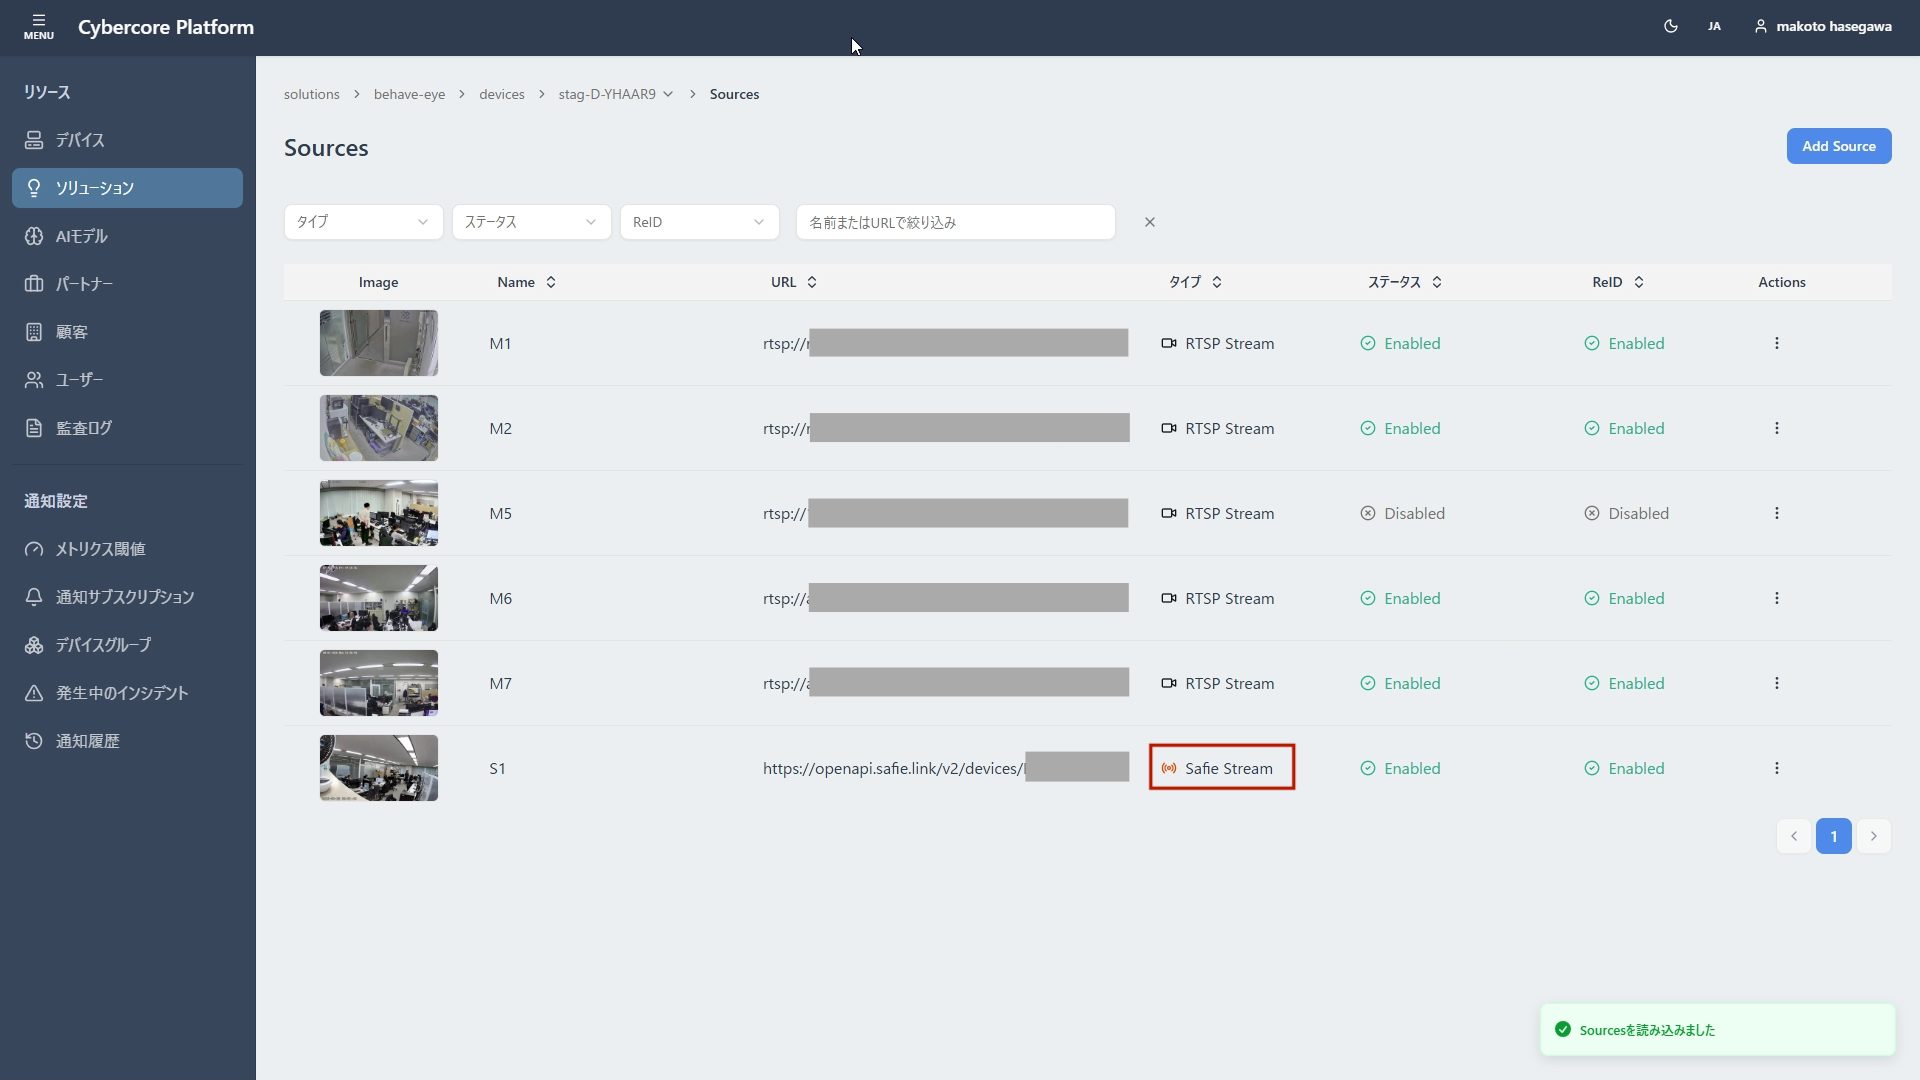Open the ReID filter dropdown
This screenshot has height=1080, width=1920.
[x=699, y=222]
